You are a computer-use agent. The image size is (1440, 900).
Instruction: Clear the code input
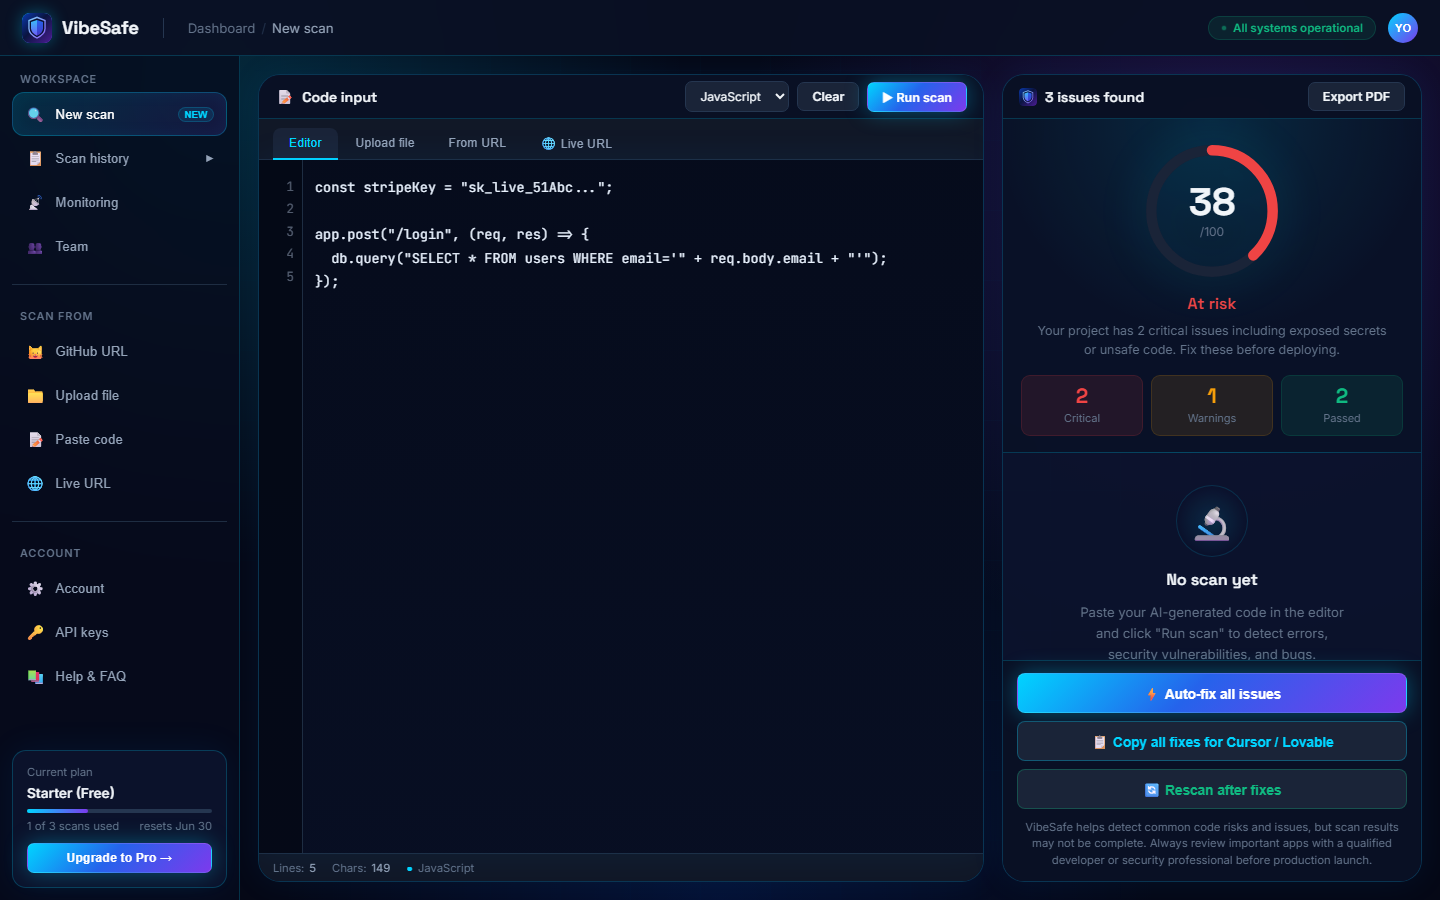828,97
